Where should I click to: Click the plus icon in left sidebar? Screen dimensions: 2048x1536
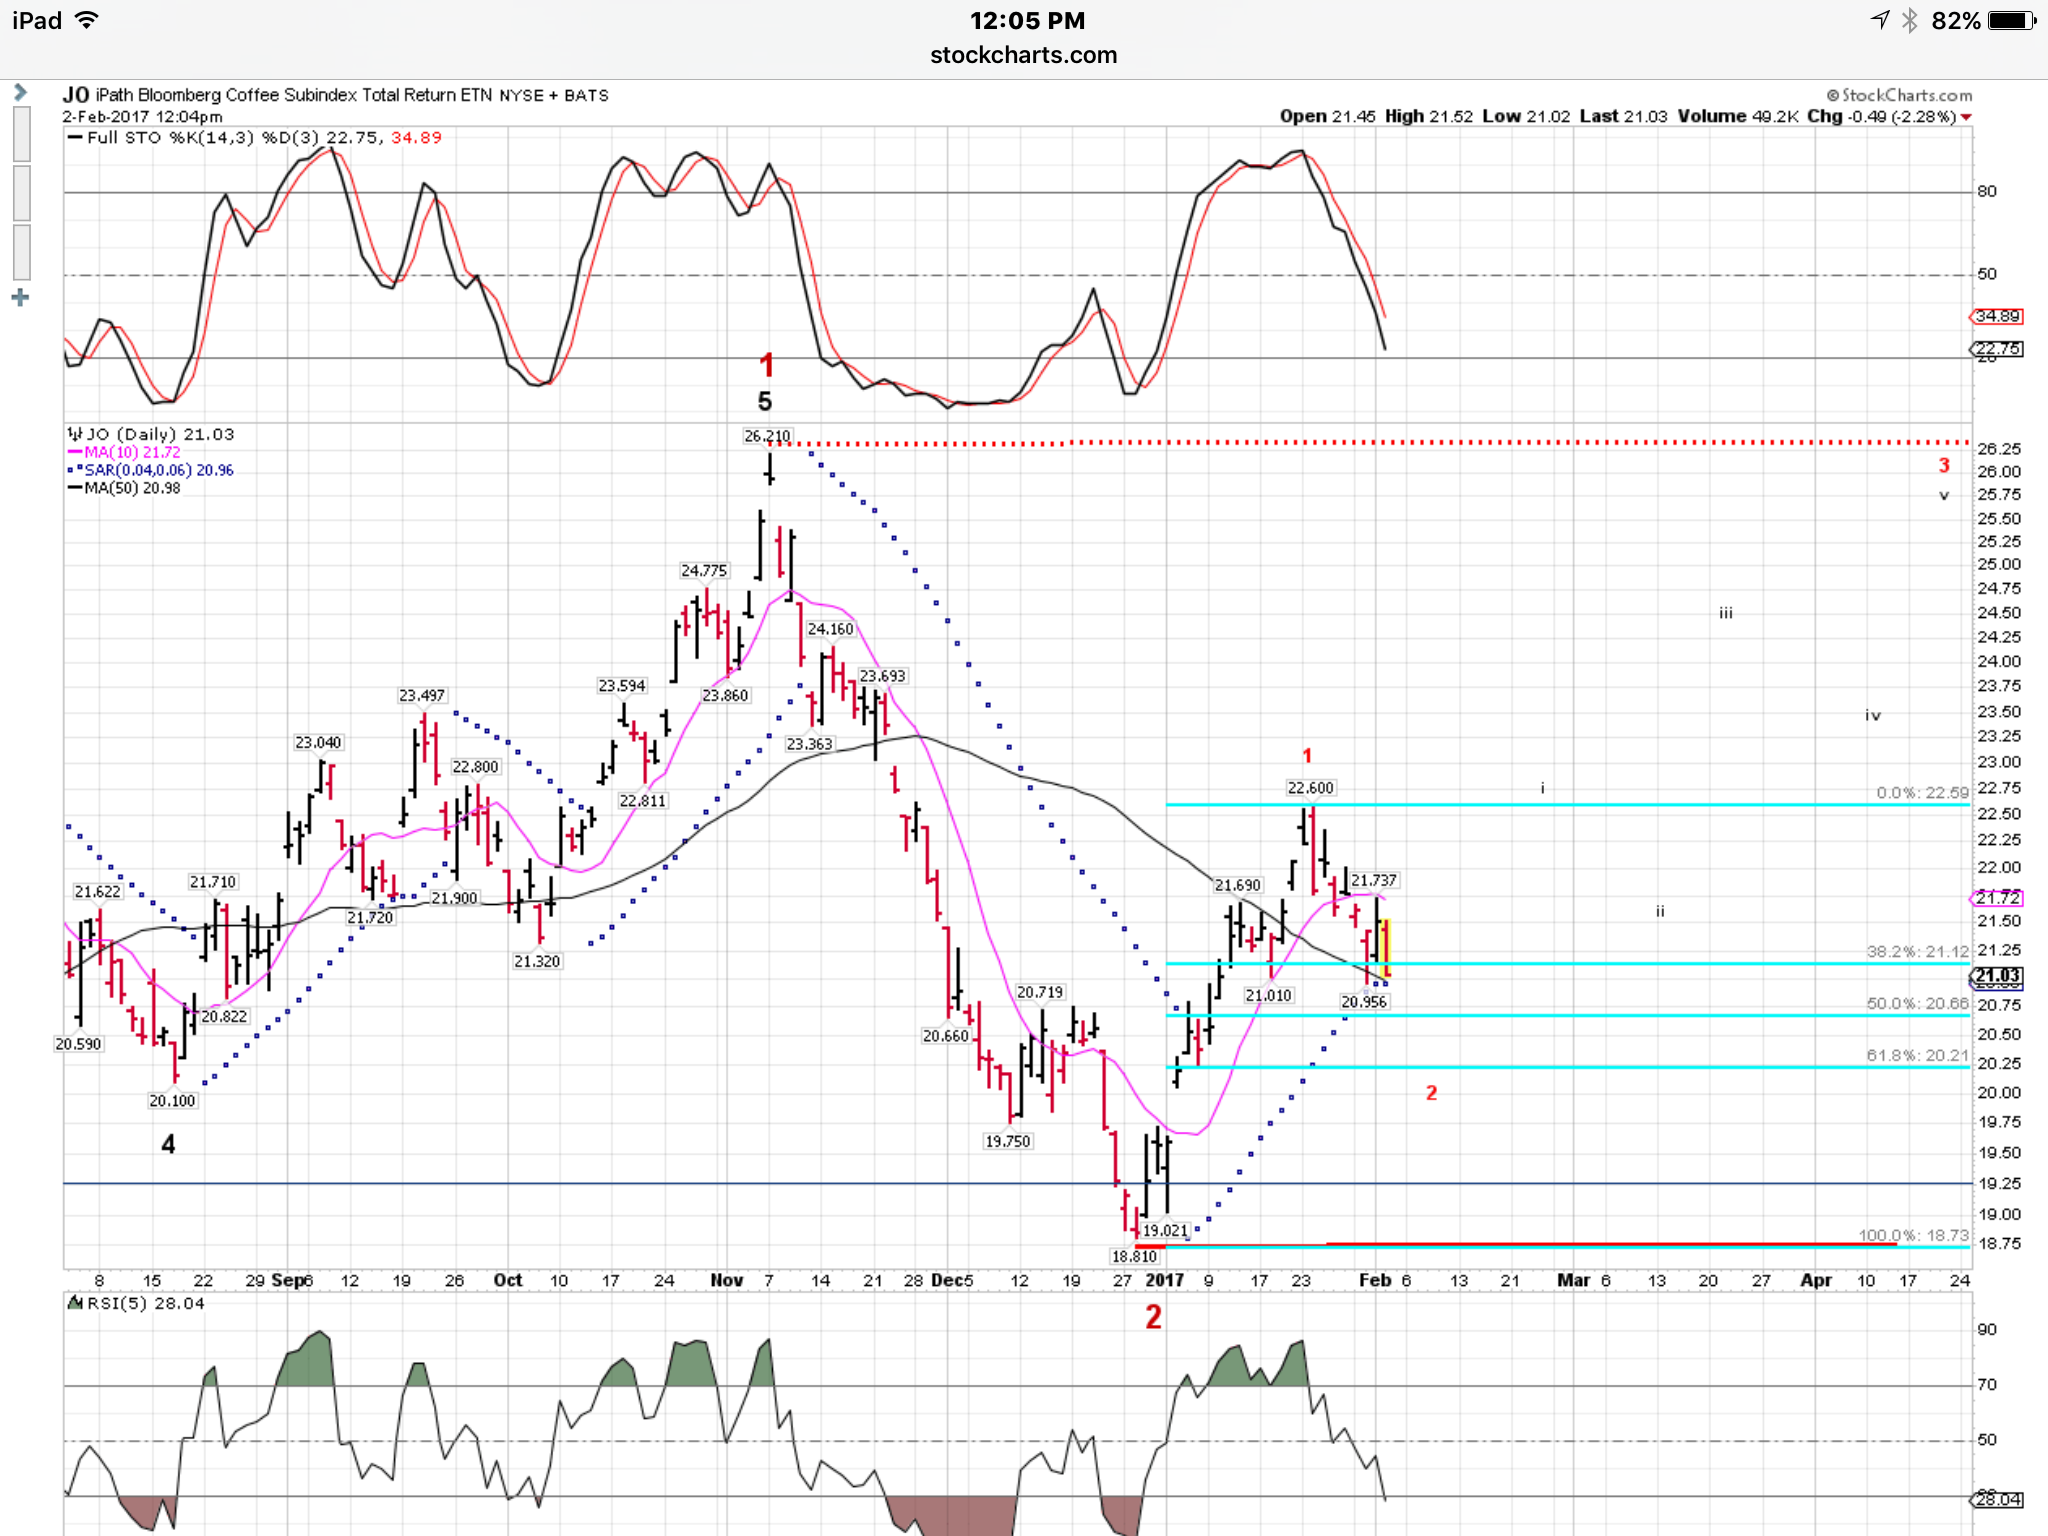[x=20, y=298]
